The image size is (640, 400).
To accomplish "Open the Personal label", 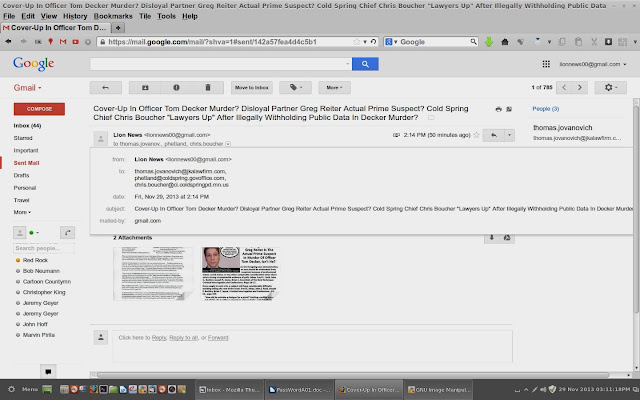I will pos(24,188).
